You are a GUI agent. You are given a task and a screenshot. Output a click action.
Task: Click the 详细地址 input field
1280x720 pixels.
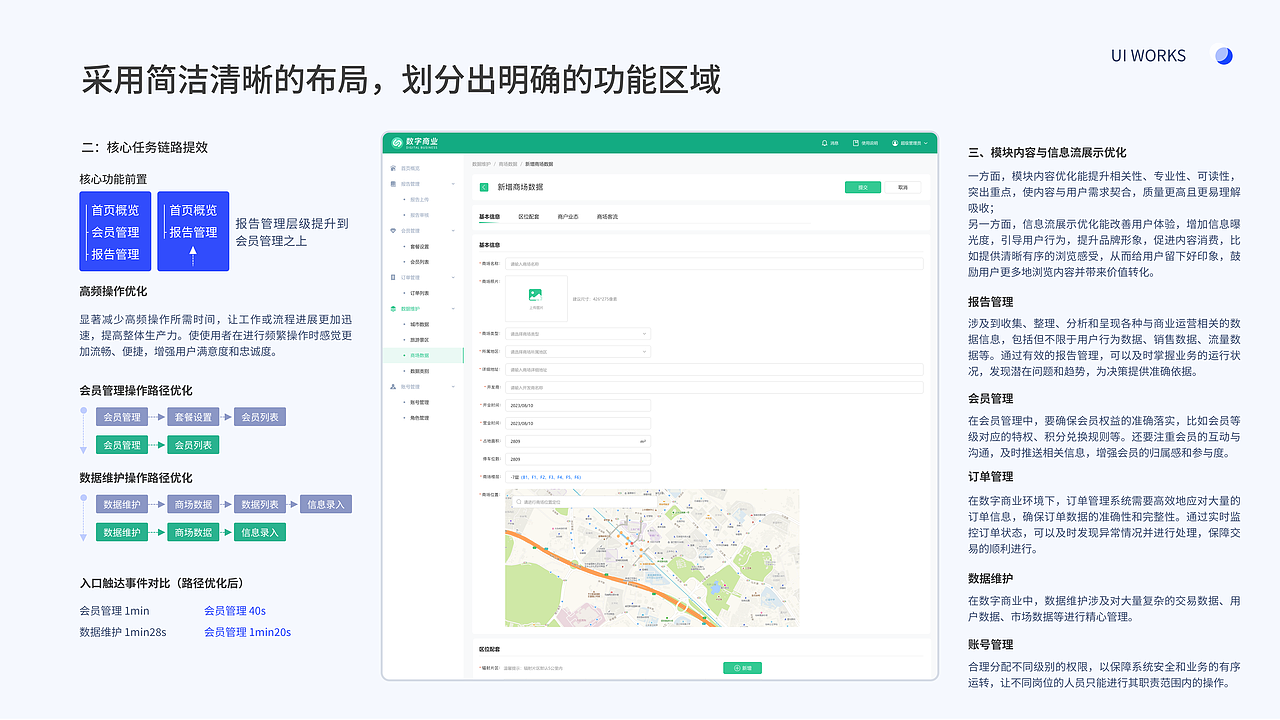point(714,370)
